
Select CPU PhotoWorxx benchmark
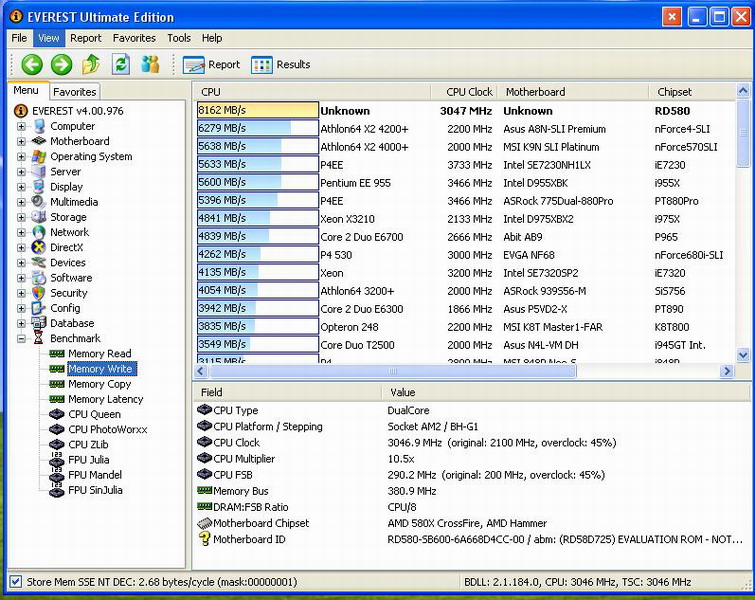pyautogui.click(x=107, y=430)
